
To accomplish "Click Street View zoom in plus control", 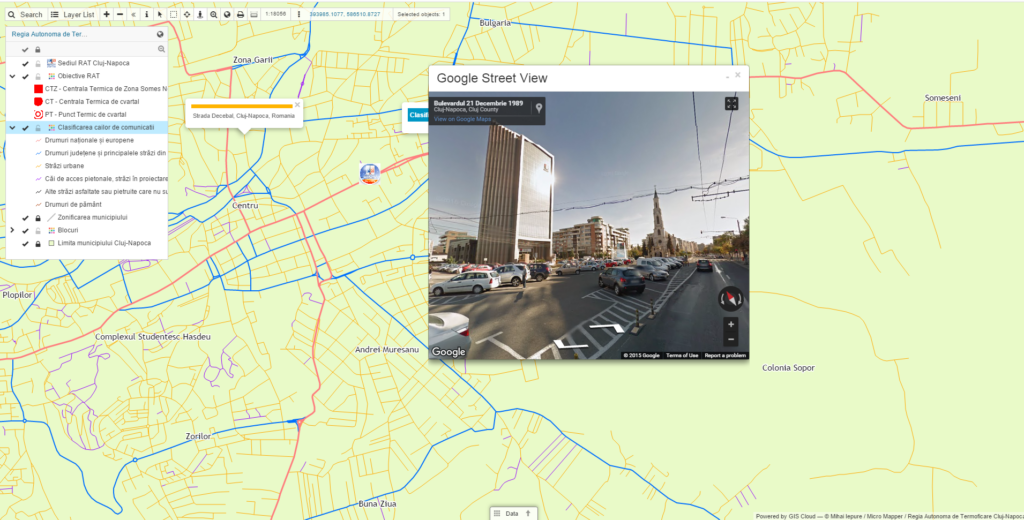I will point(731,325).
